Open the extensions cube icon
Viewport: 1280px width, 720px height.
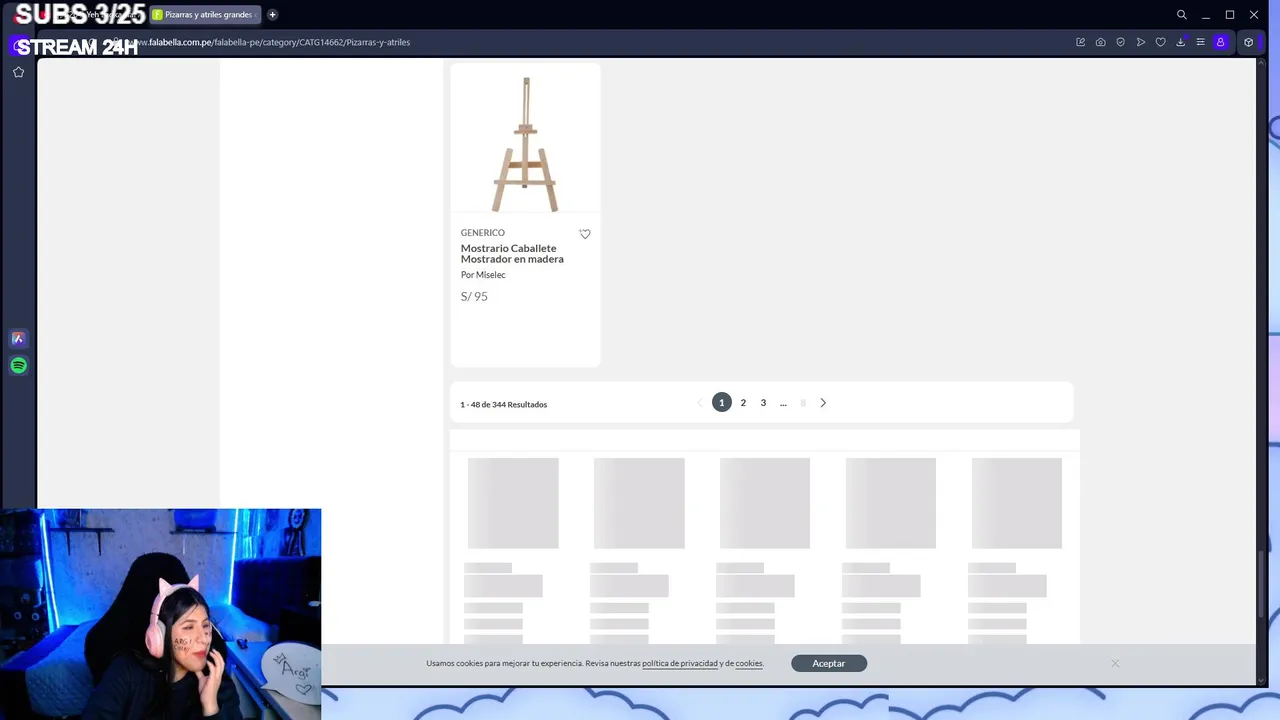[x=1248, y=42]
